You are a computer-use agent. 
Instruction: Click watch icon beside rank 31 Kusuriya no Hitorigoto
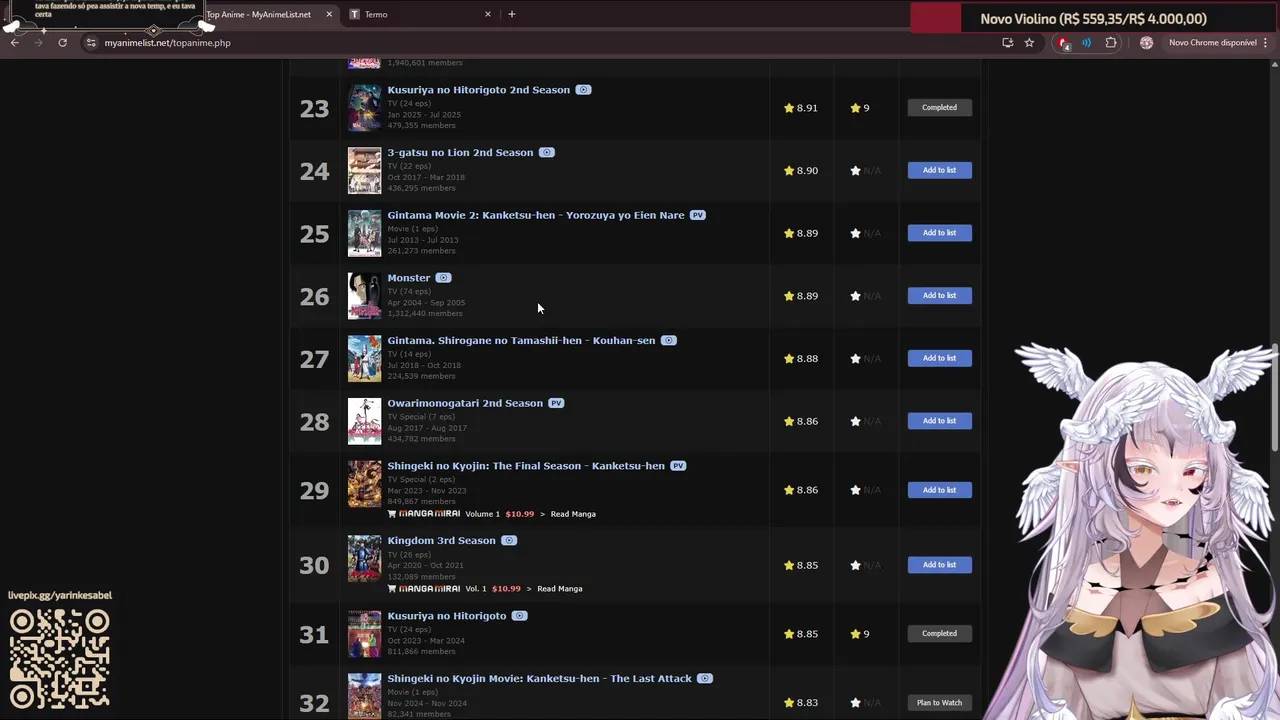519,616
